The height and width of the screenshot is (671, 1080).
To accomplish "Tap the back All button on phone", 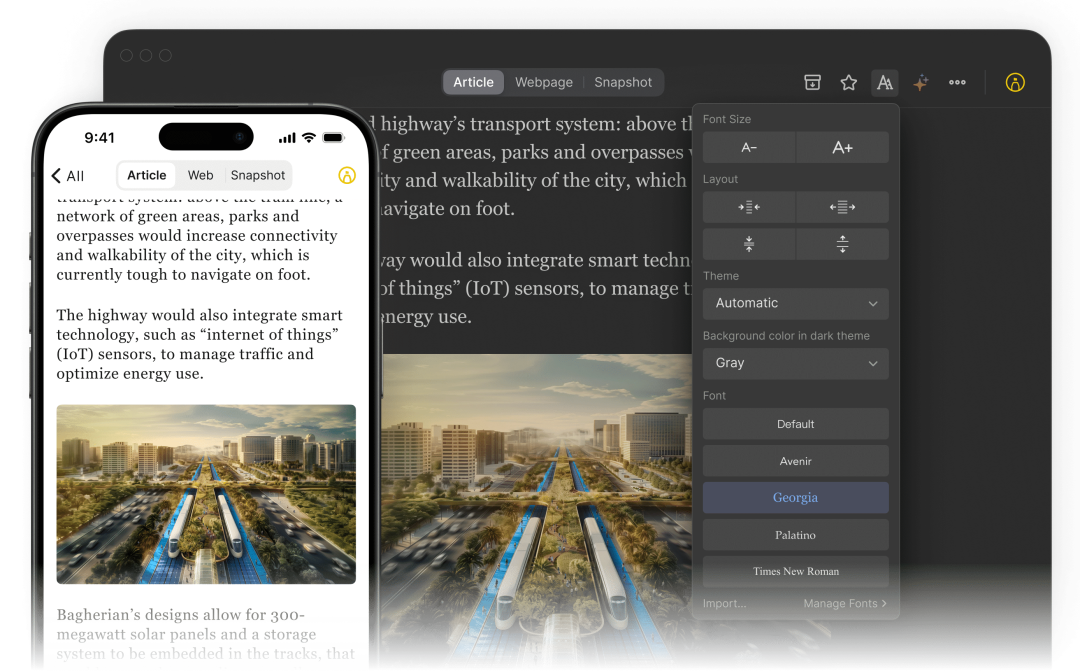I will click(x=68, y=176).
